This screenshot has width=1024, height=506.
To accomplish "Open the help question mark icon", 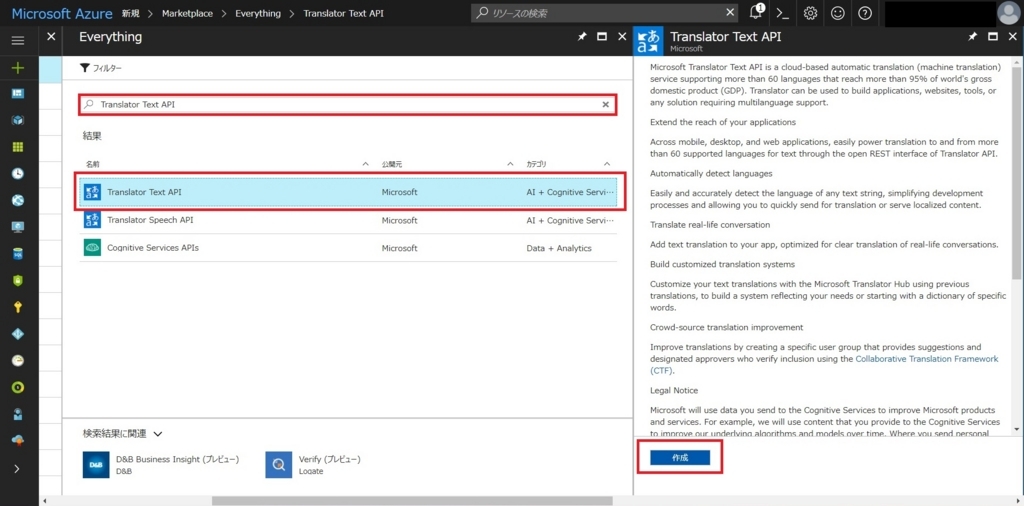I will pos(865,13).
